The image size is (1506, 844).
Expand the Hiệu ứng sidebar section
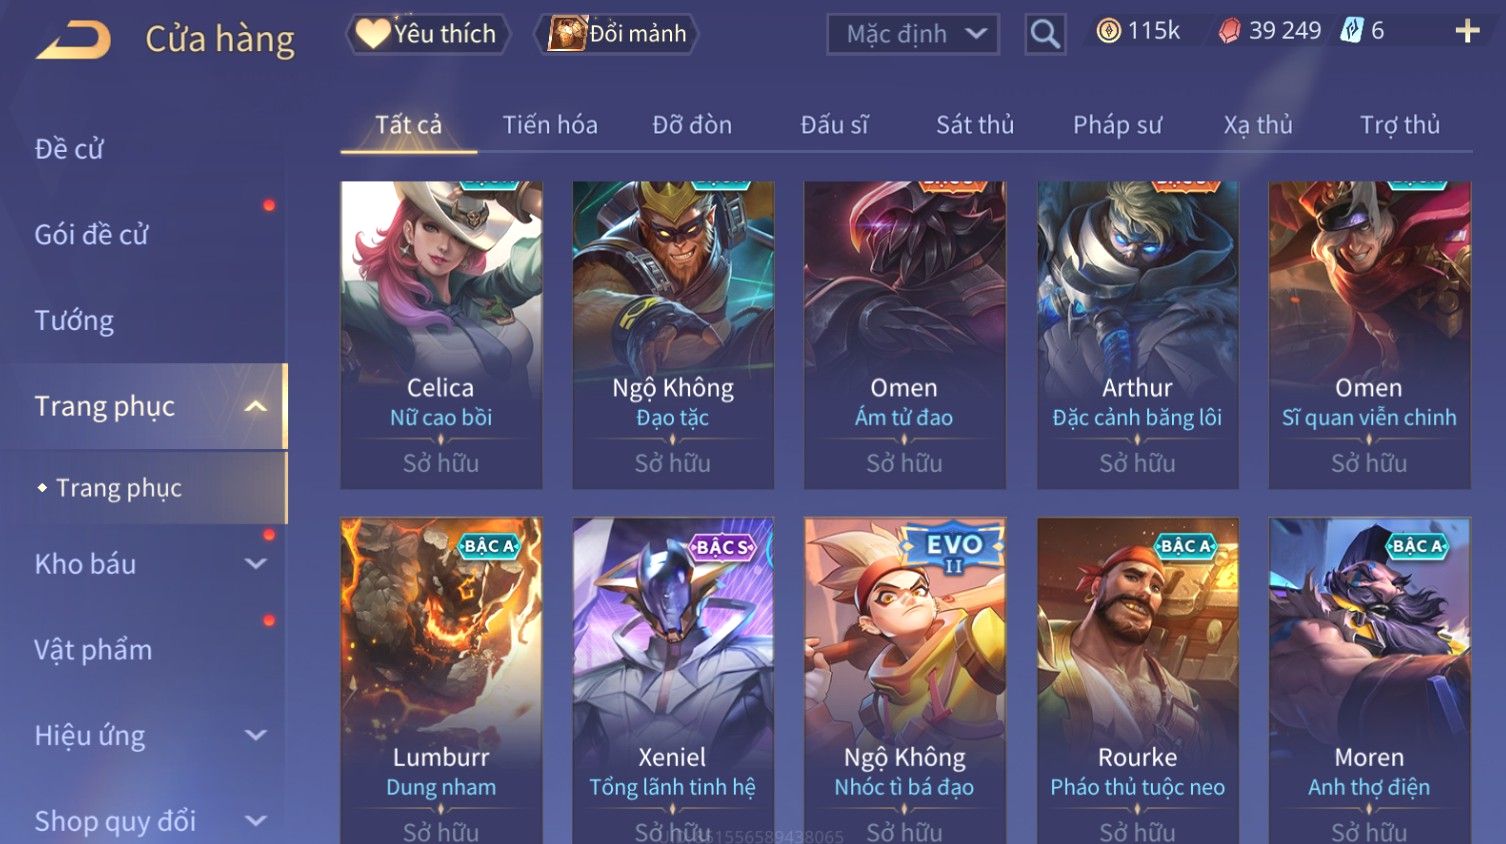pos(256,736)
